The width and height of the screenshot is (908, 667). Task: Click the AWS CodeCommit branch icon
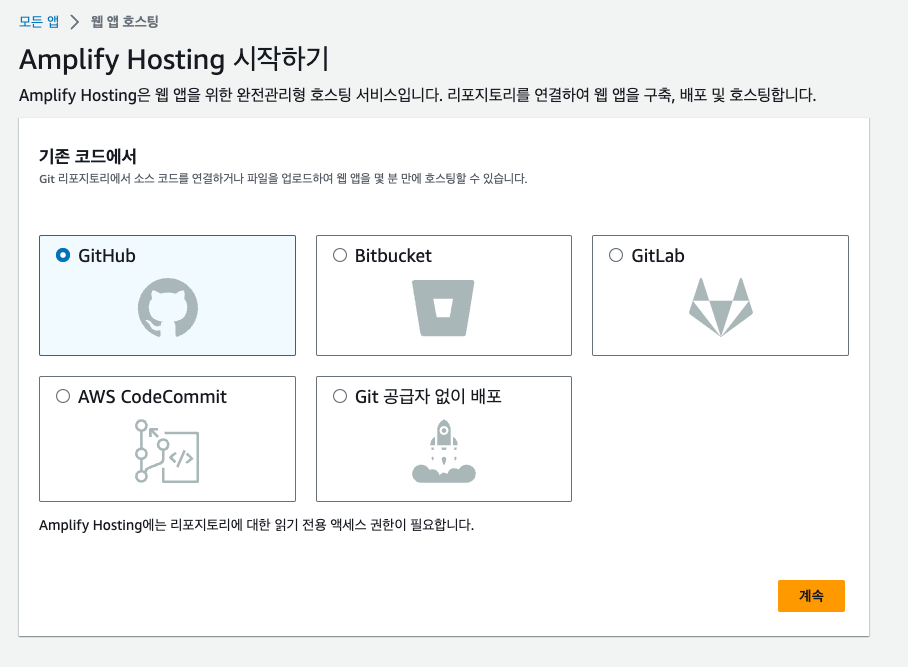pos(167,451)
